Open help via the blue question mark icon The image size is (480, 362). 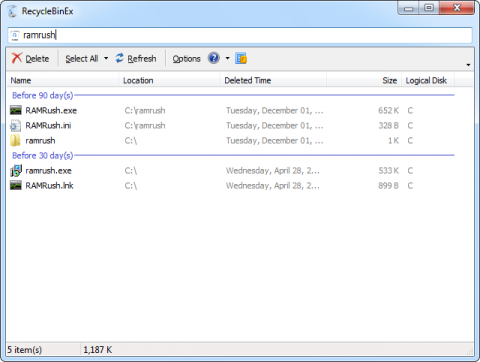tap(214, 58)
